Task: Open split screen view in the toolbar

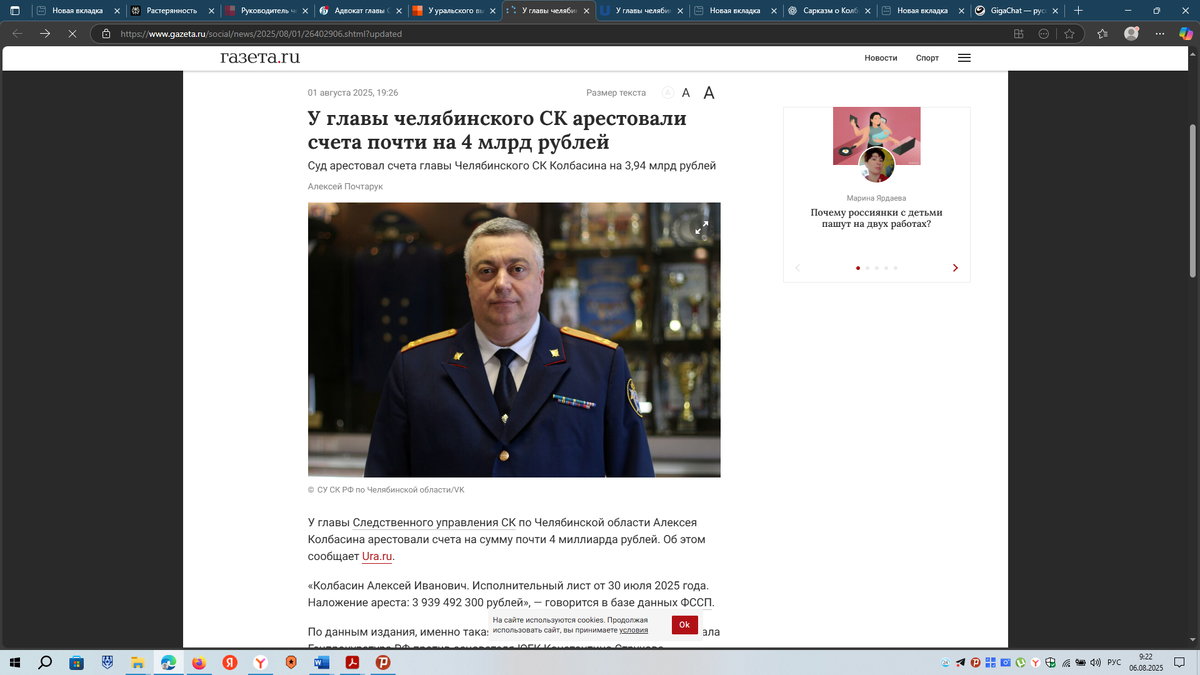Action: click(x=1017, y=33)
